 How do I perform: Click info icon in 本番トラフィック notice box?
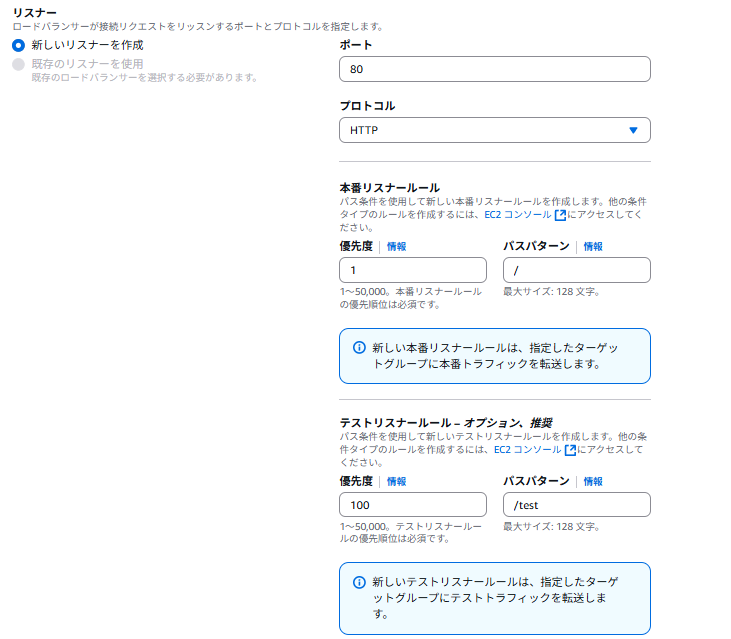359,348
